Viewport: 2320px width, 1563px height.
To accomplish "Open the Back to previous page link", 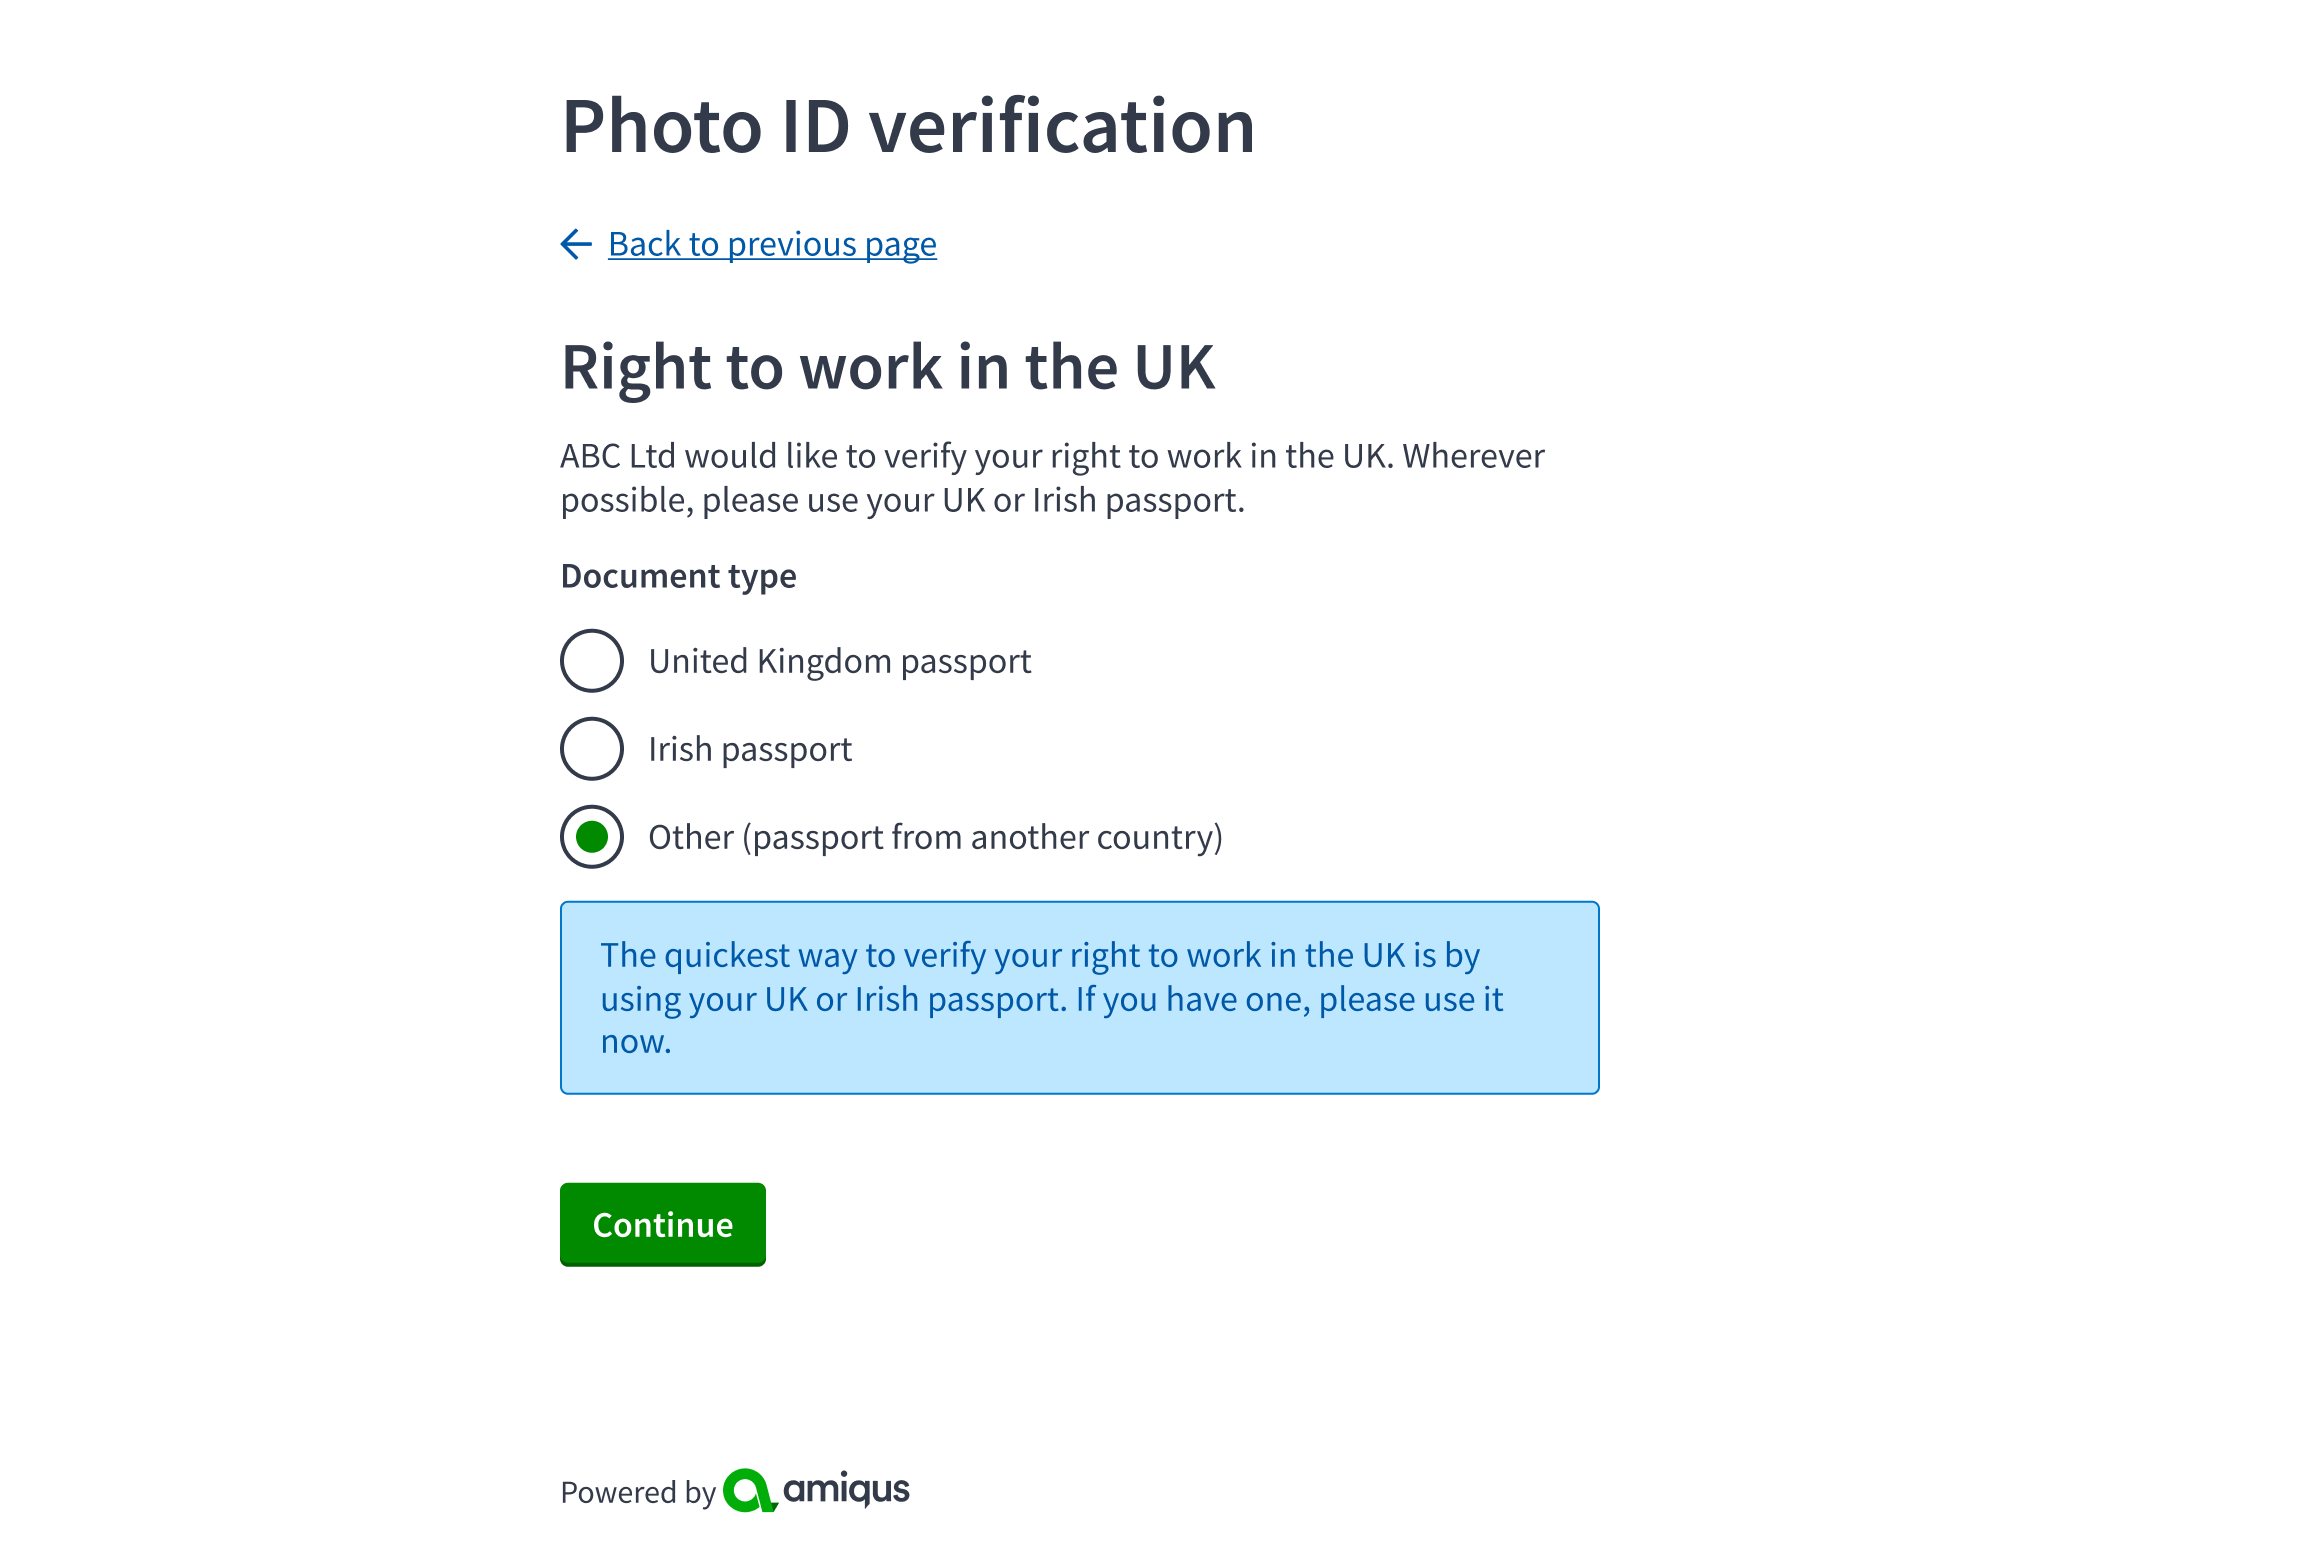I will [x=772, y=244].
